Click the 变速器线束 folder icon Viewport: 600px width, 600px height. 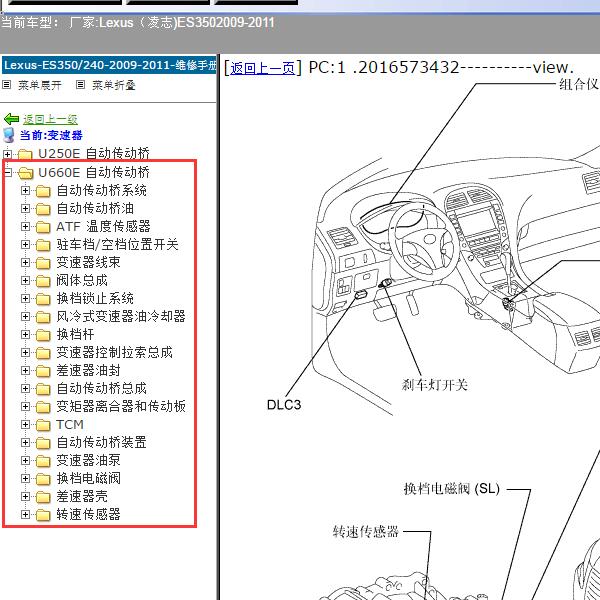point(43,262)
